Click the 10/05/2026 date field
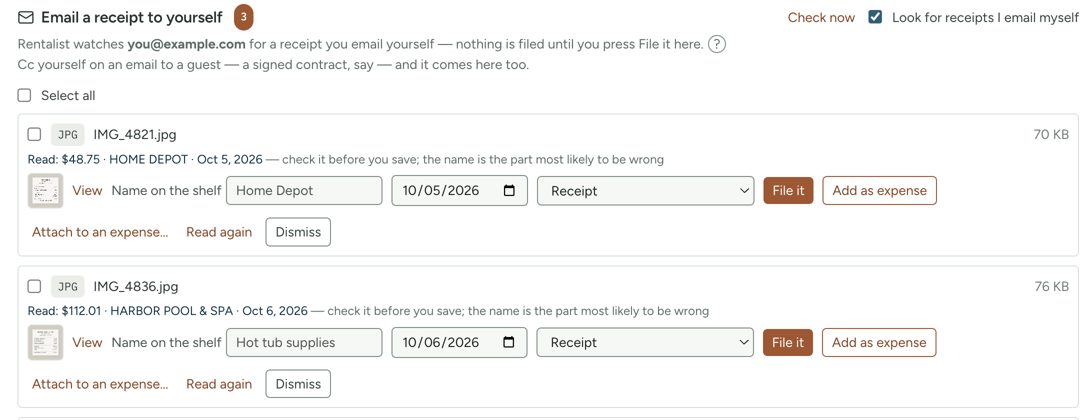Viewport: 1085px width, 420px height. tap(459, 190)
